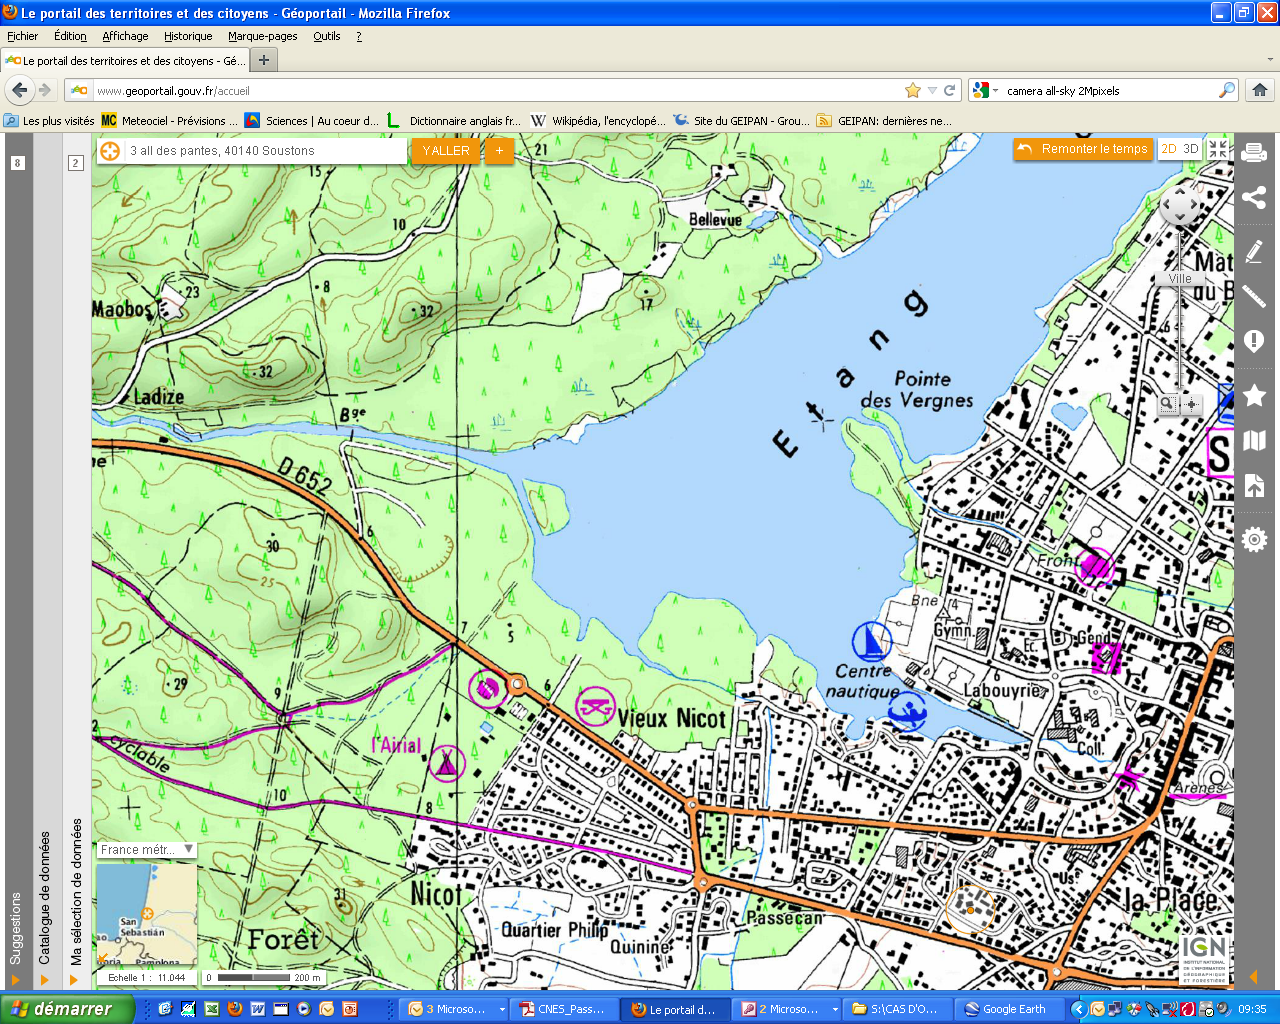Screen dimensions: 1280x1024
Task: Click the Y ALLER button
Action: tap(445, 151)
